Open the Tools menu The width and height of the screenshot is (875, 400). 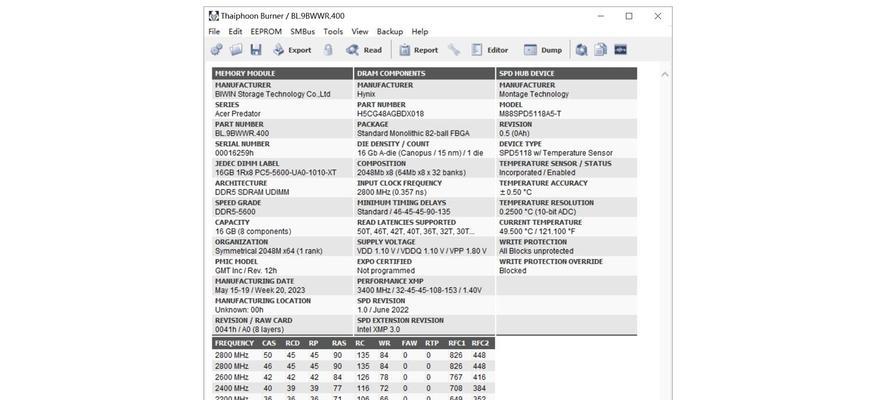333,32
